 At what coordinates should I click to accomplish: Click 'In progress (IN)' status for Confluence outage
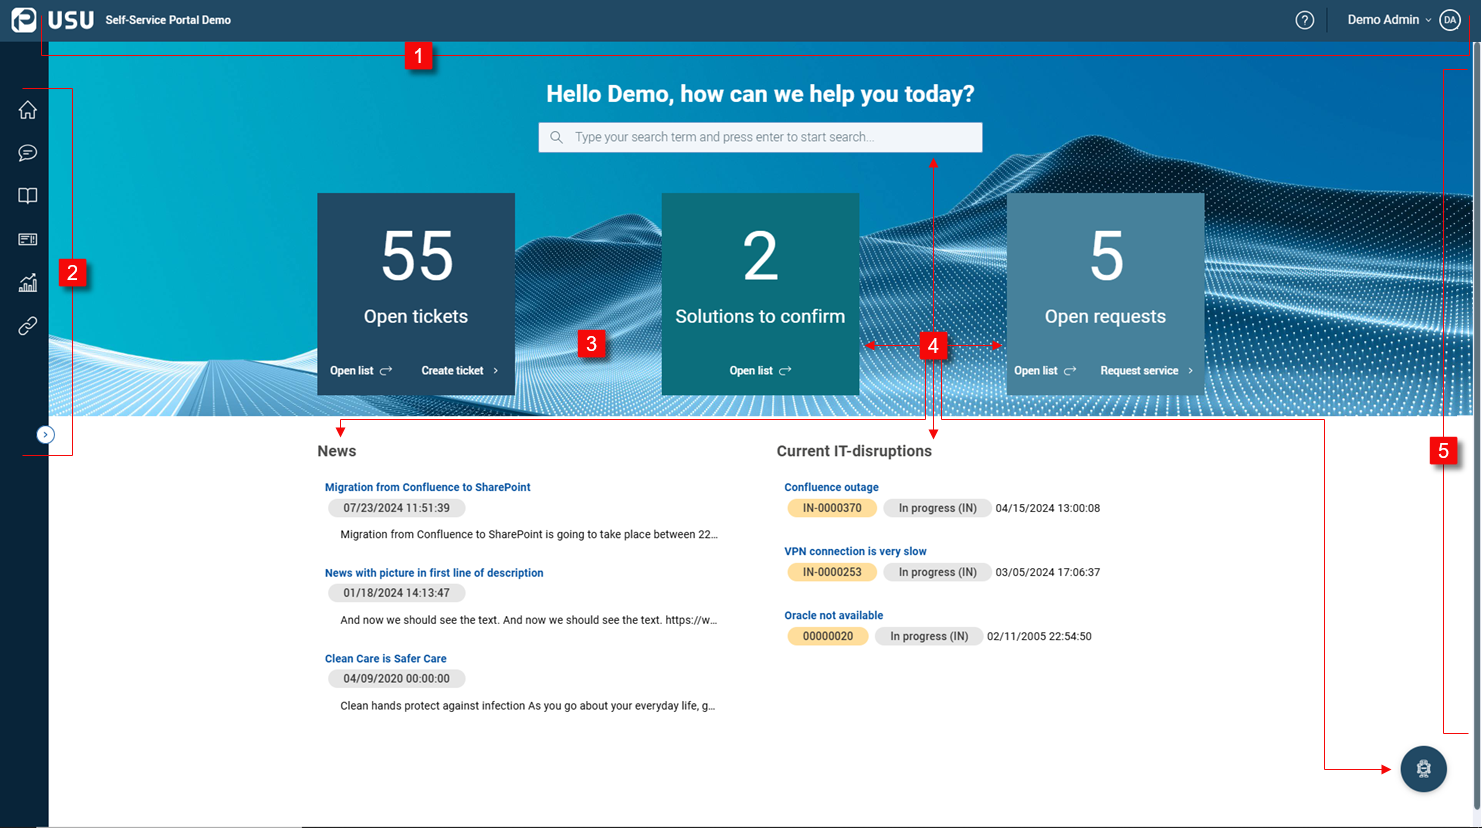coord(937,508)
